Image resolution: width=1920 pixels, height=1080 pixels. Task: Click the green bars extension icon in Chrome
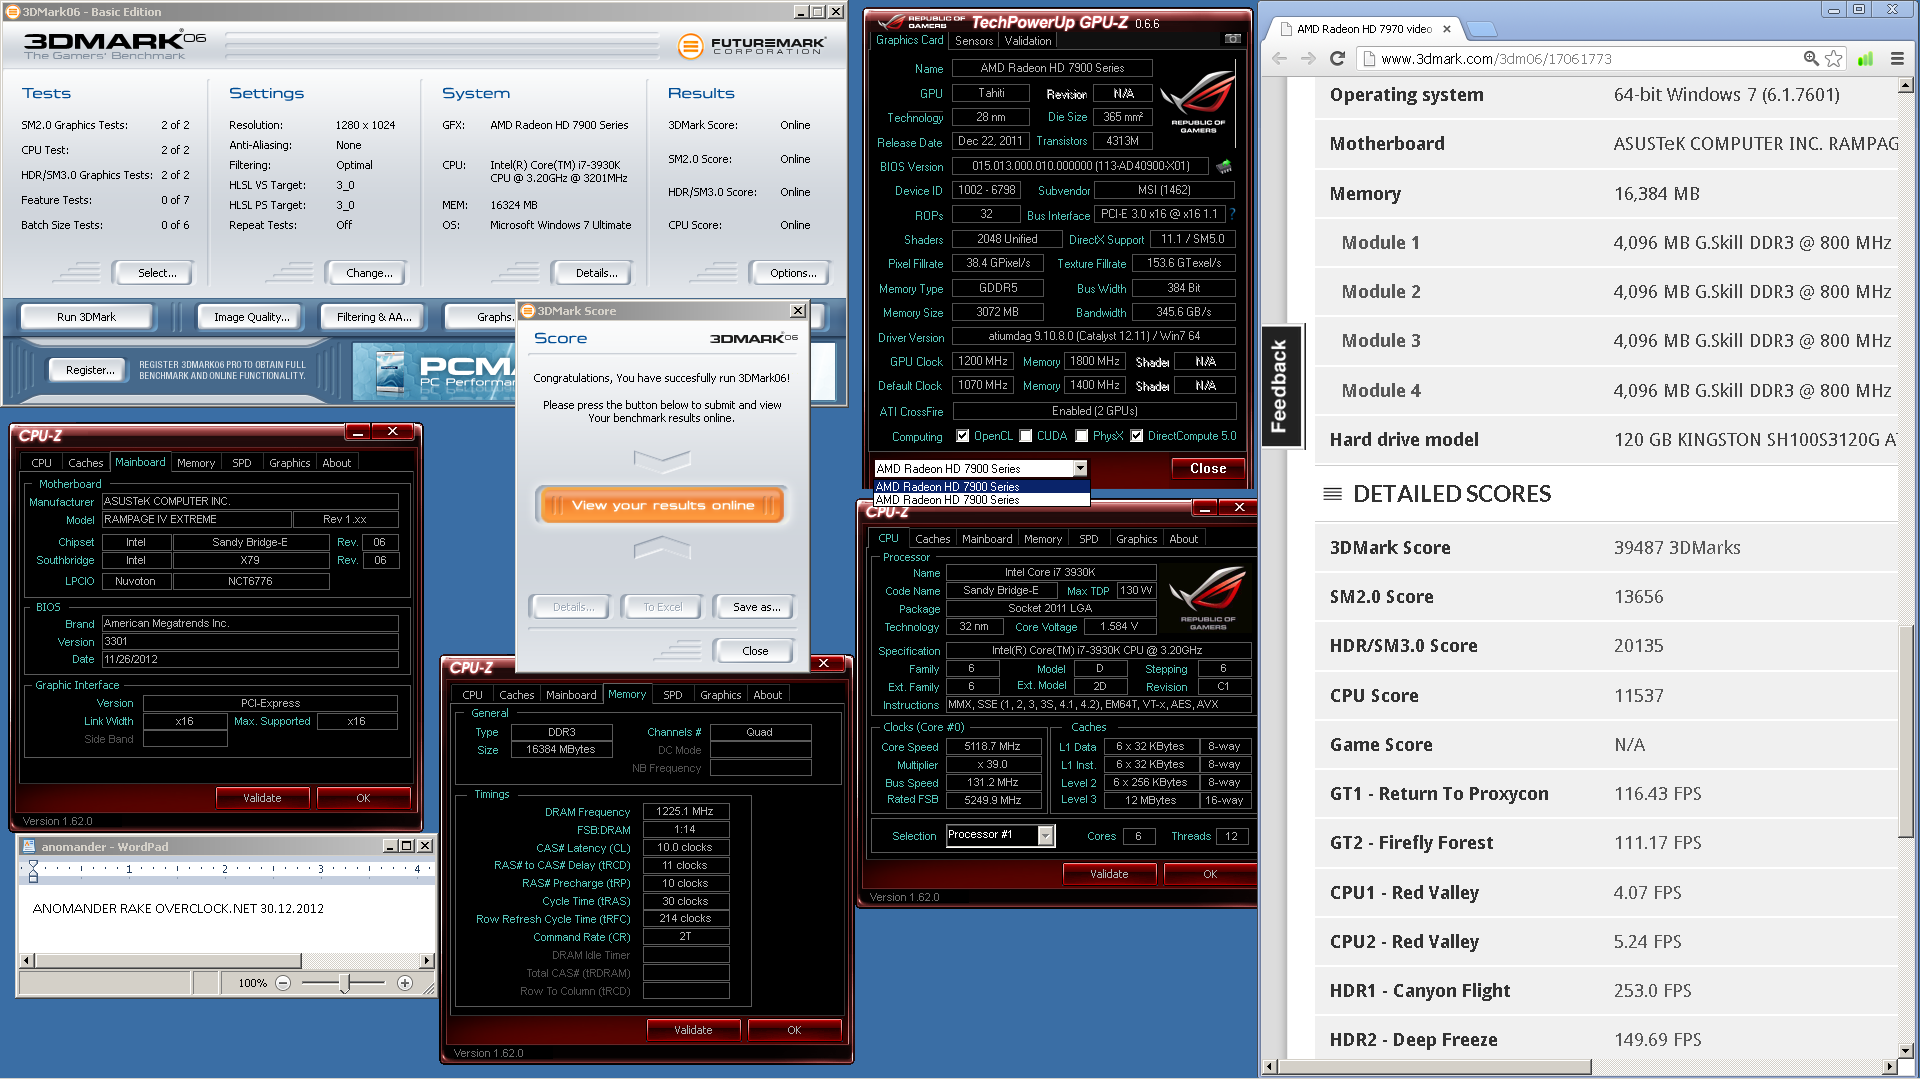[x=1865, y=59]
